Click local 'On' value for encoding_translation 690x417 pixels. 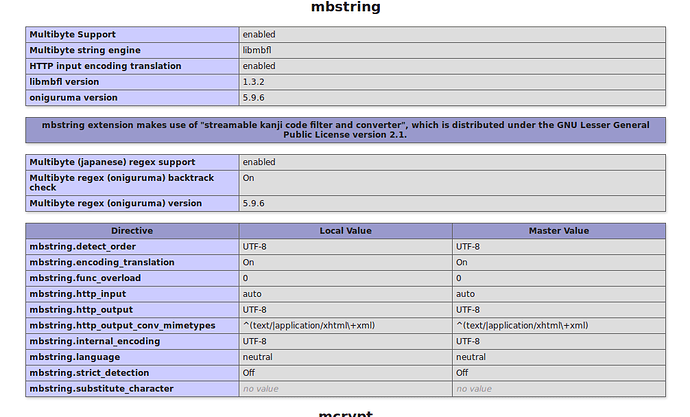(x=346, y=262)
